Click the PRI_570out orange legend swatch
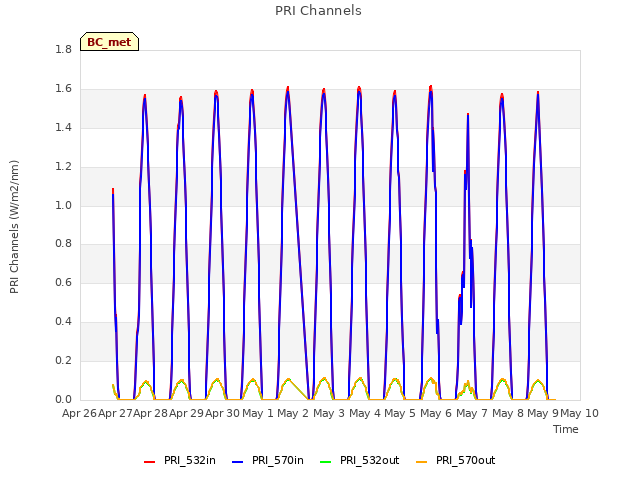 tap(422, 462)
